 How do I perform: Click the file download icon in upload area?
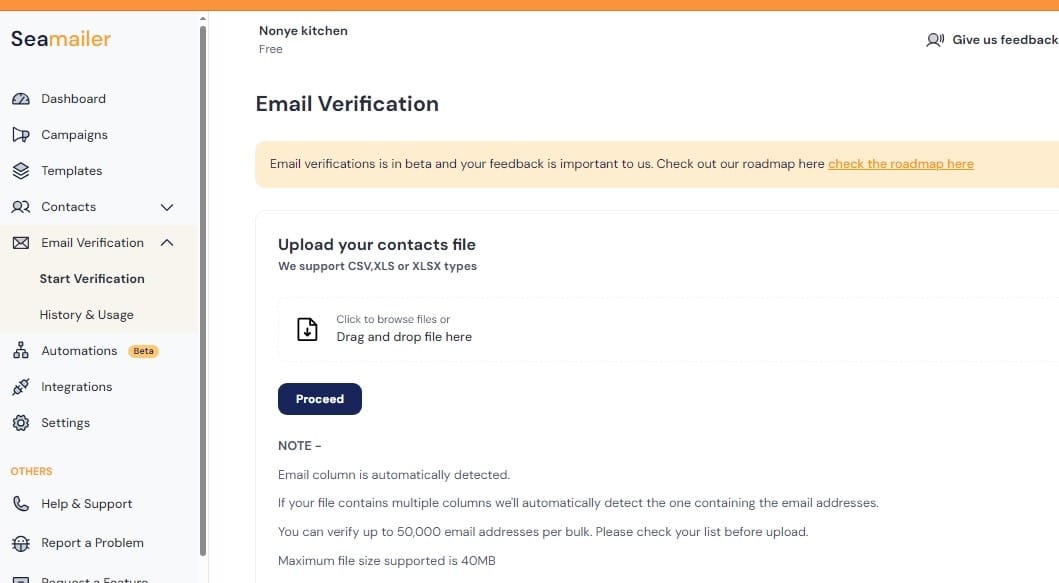307,329
